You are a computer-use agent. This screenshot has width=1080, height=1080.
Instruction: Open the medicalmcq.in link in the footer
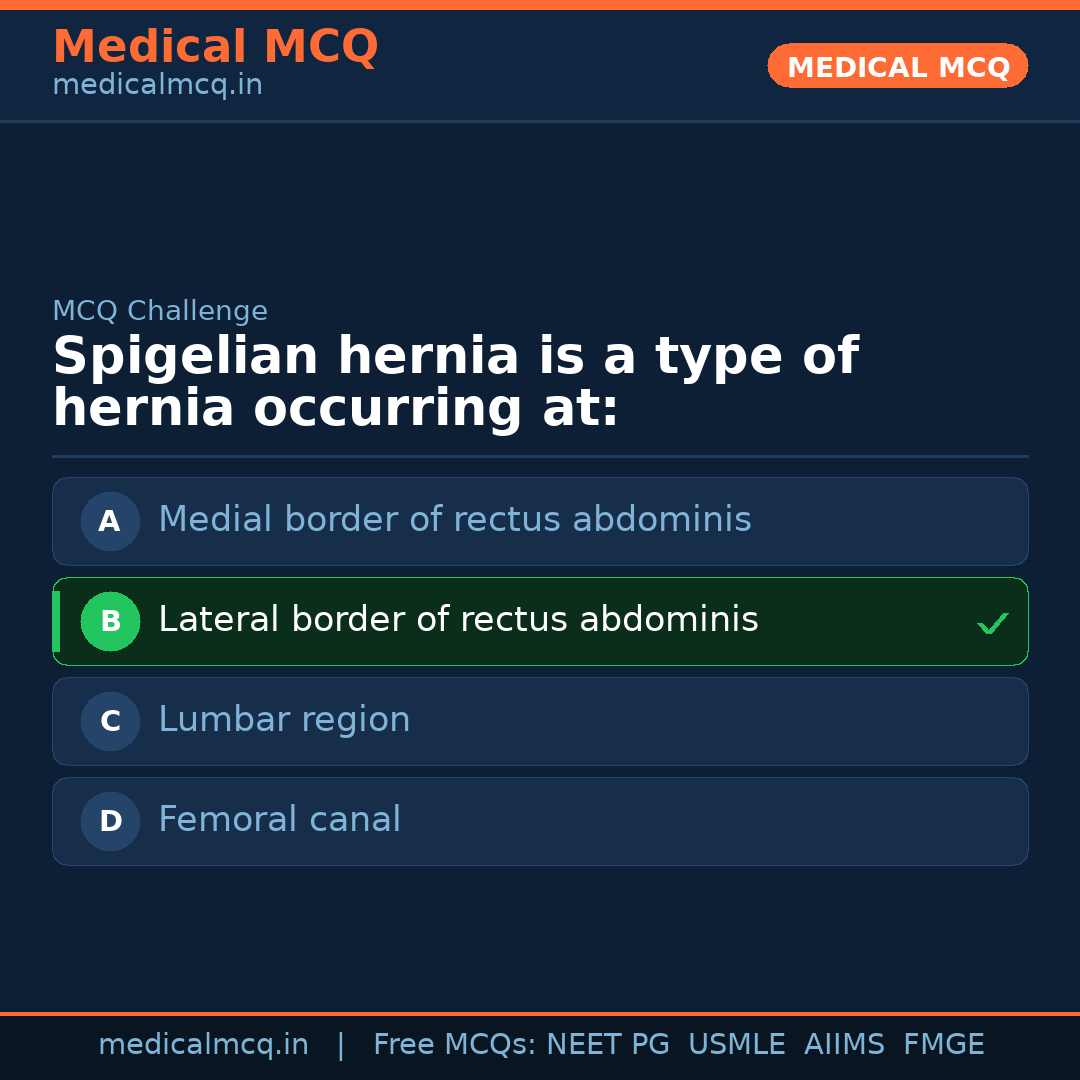click(x=203, y=1045)
